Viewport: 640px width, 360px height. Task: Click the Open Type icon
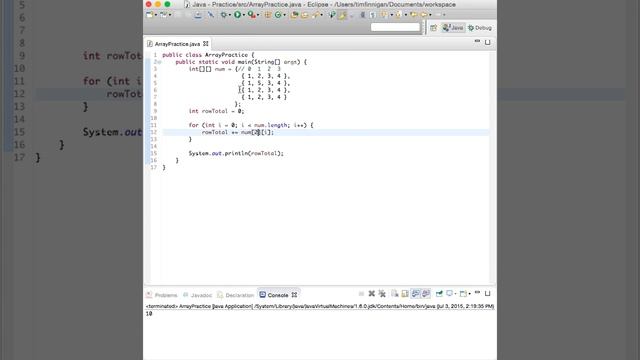point(294,15)
